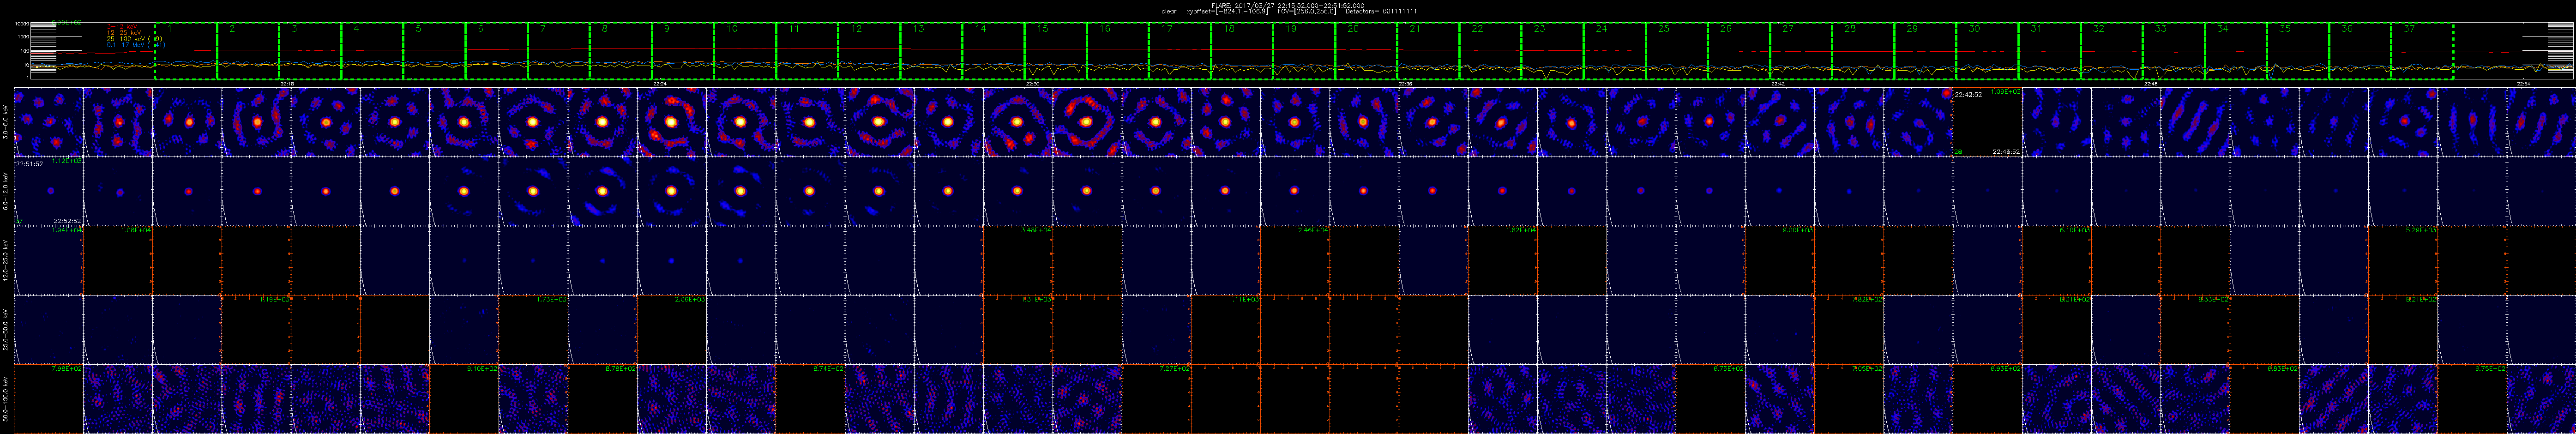Choose interval 36 on the lightcurve
This screenshot has width=2576, height=434.
[x=2360, y=51]
